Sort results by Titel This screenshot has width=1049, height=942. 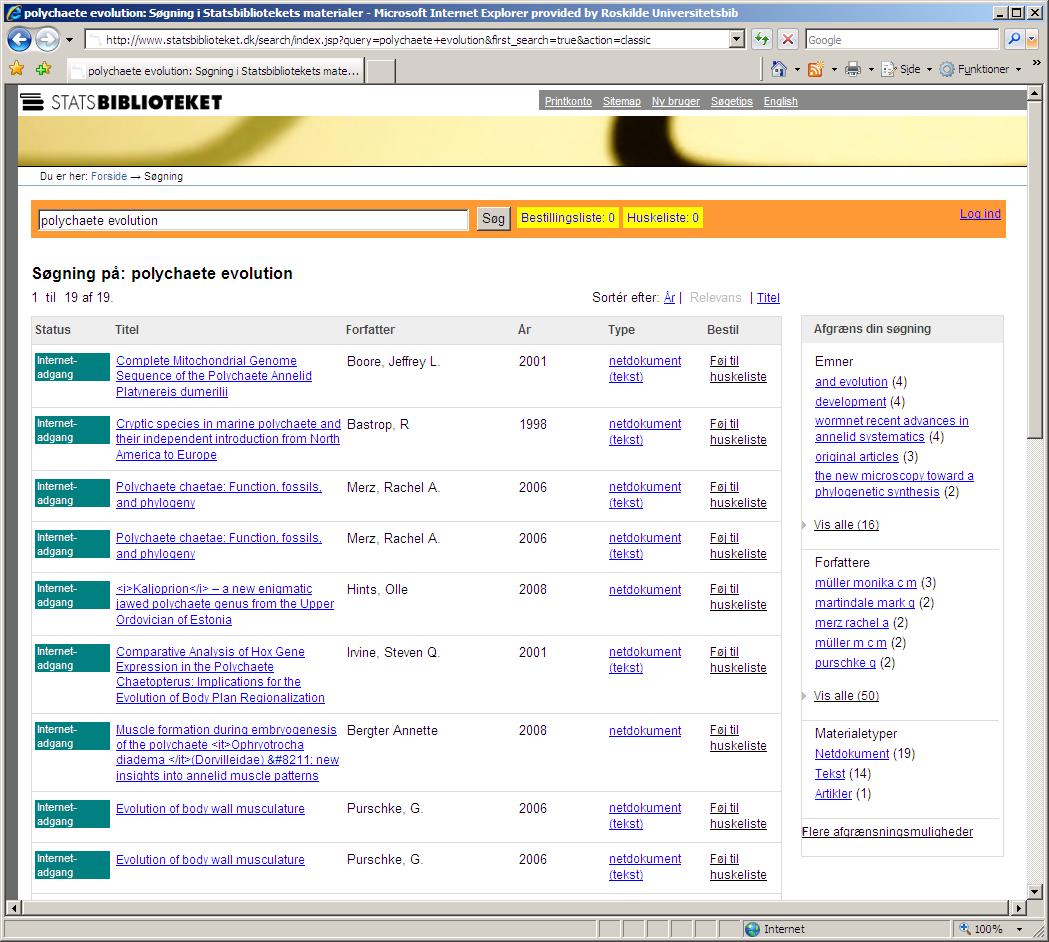tap(768, 298)
